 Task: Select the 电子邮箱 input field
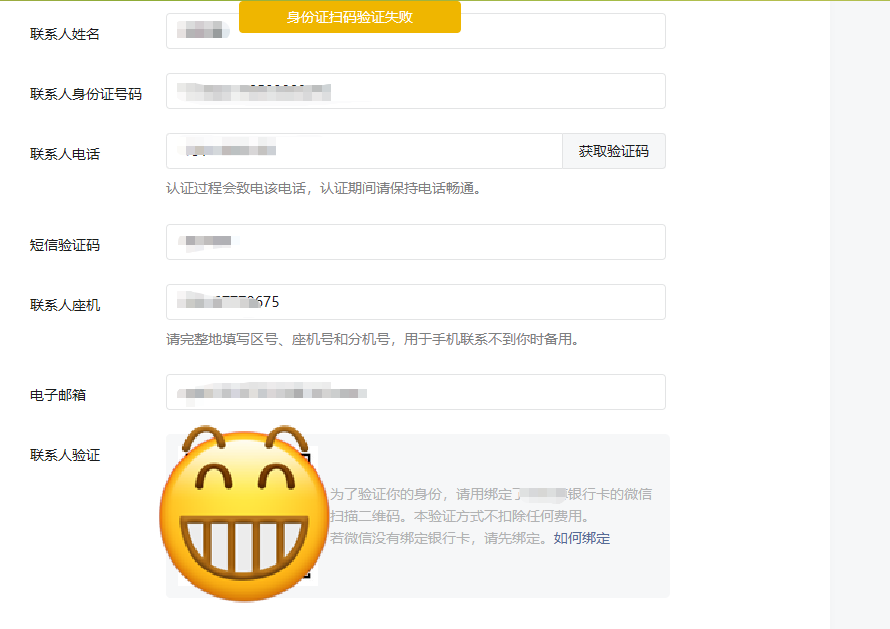click(415, 392)
